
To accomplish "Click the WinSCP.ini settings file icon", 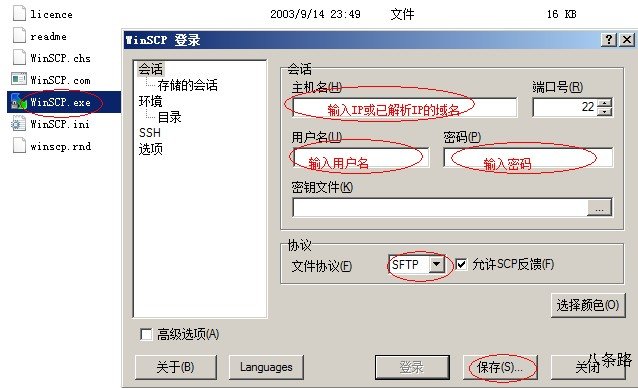I will tap(19, 124).
